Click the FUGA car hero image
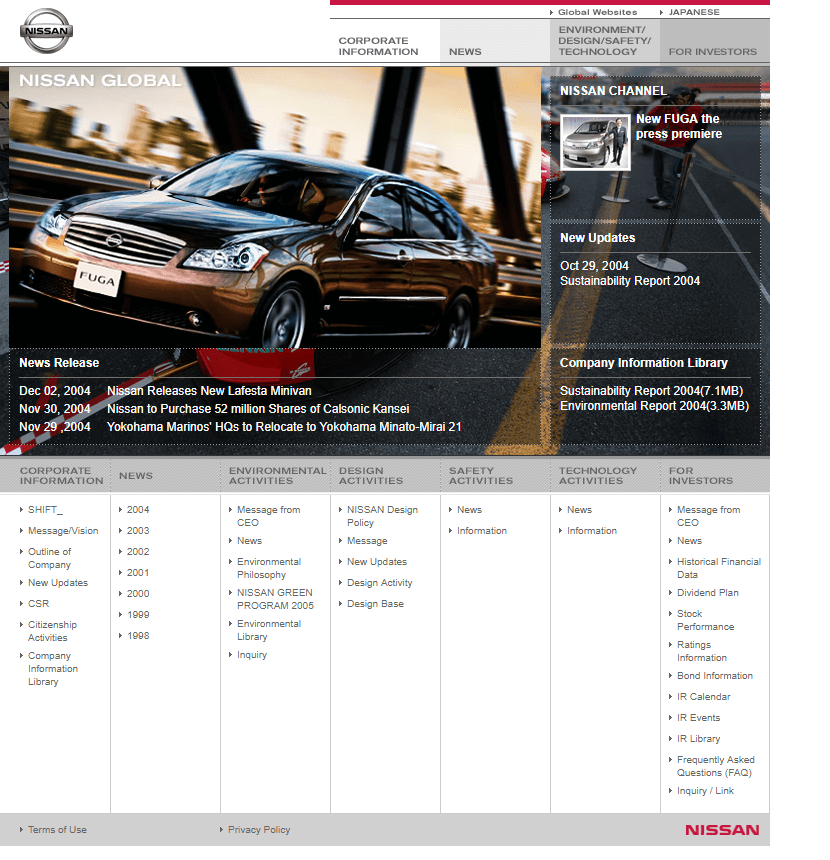 coord(275,208)
